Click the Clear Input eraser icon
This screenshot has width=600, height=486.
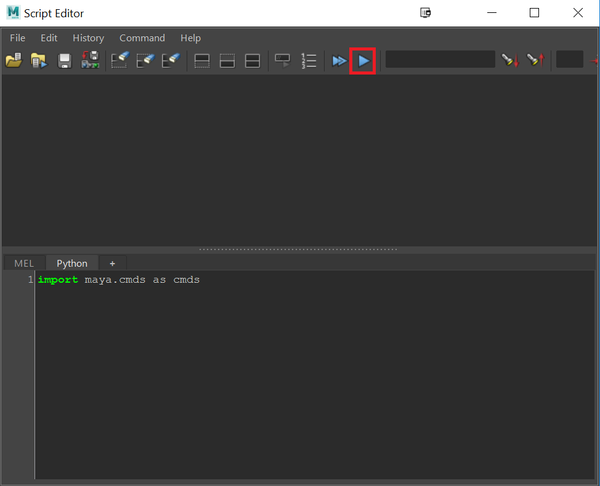[x=145, y=60]
